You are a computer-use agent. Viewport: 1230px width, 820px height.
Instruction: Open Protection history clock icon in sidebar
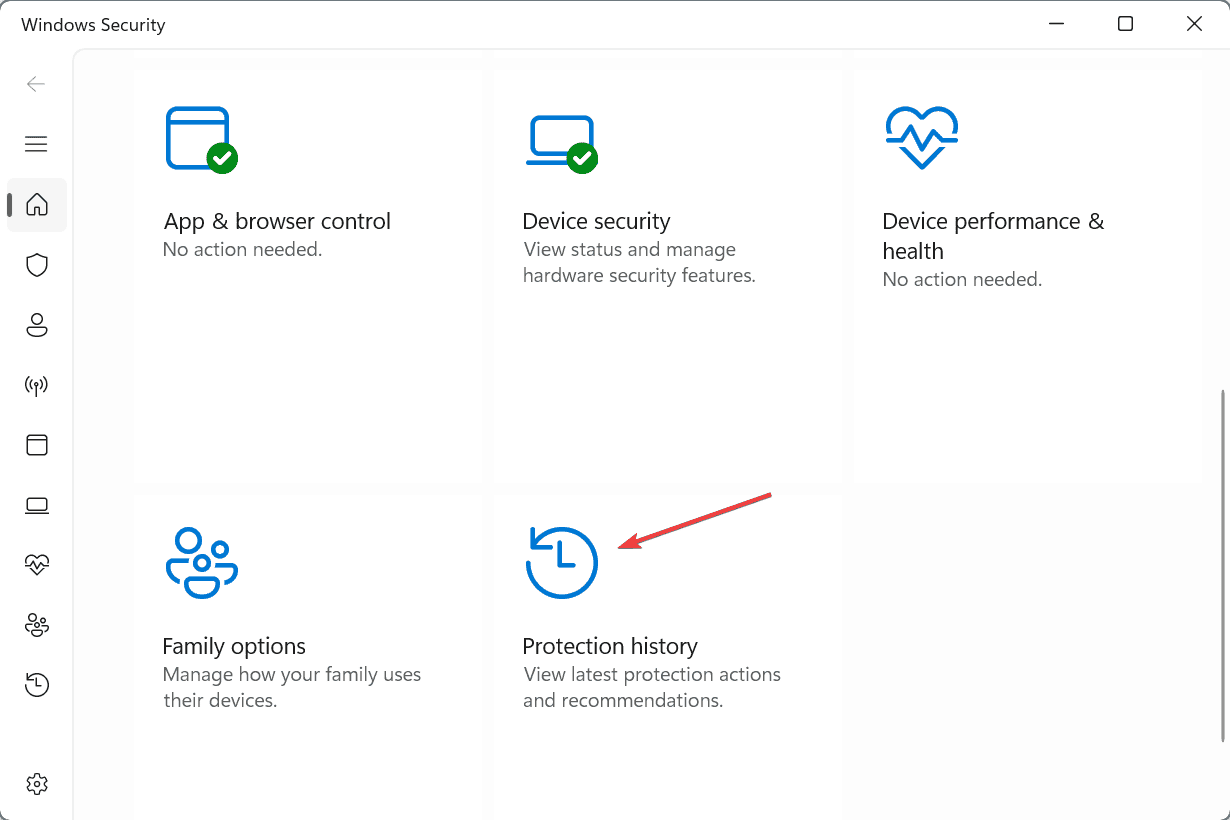pos(37,685)
